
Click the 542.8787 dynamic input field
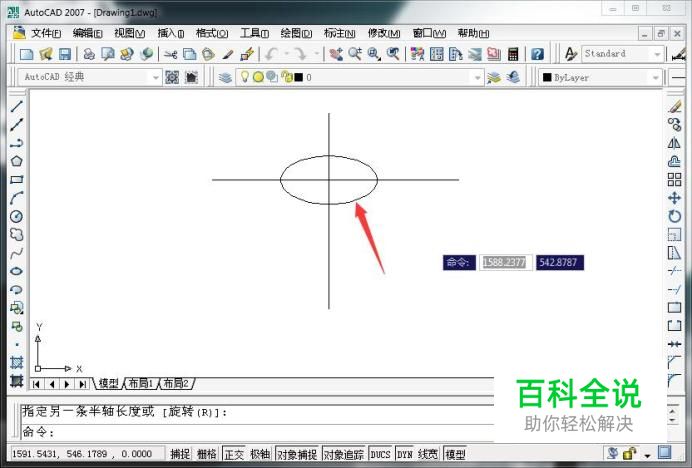559,262
